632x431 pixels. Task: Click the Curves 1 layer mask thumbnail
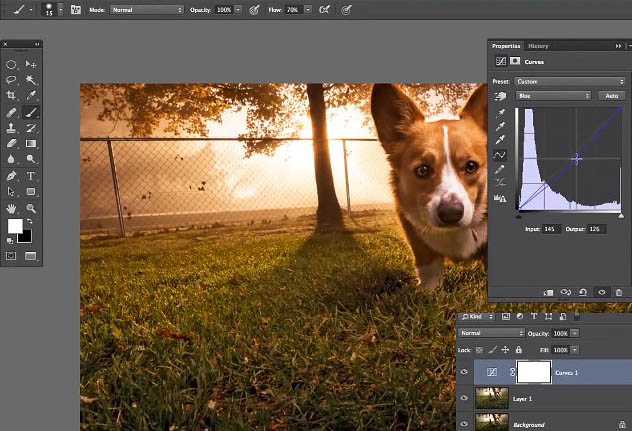tap(535, 372)
